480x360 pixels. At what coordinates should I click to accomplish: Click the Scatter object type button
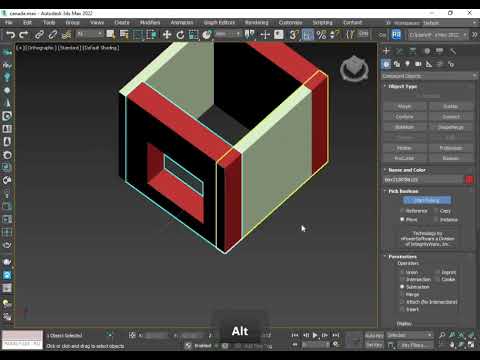[451, 106]
